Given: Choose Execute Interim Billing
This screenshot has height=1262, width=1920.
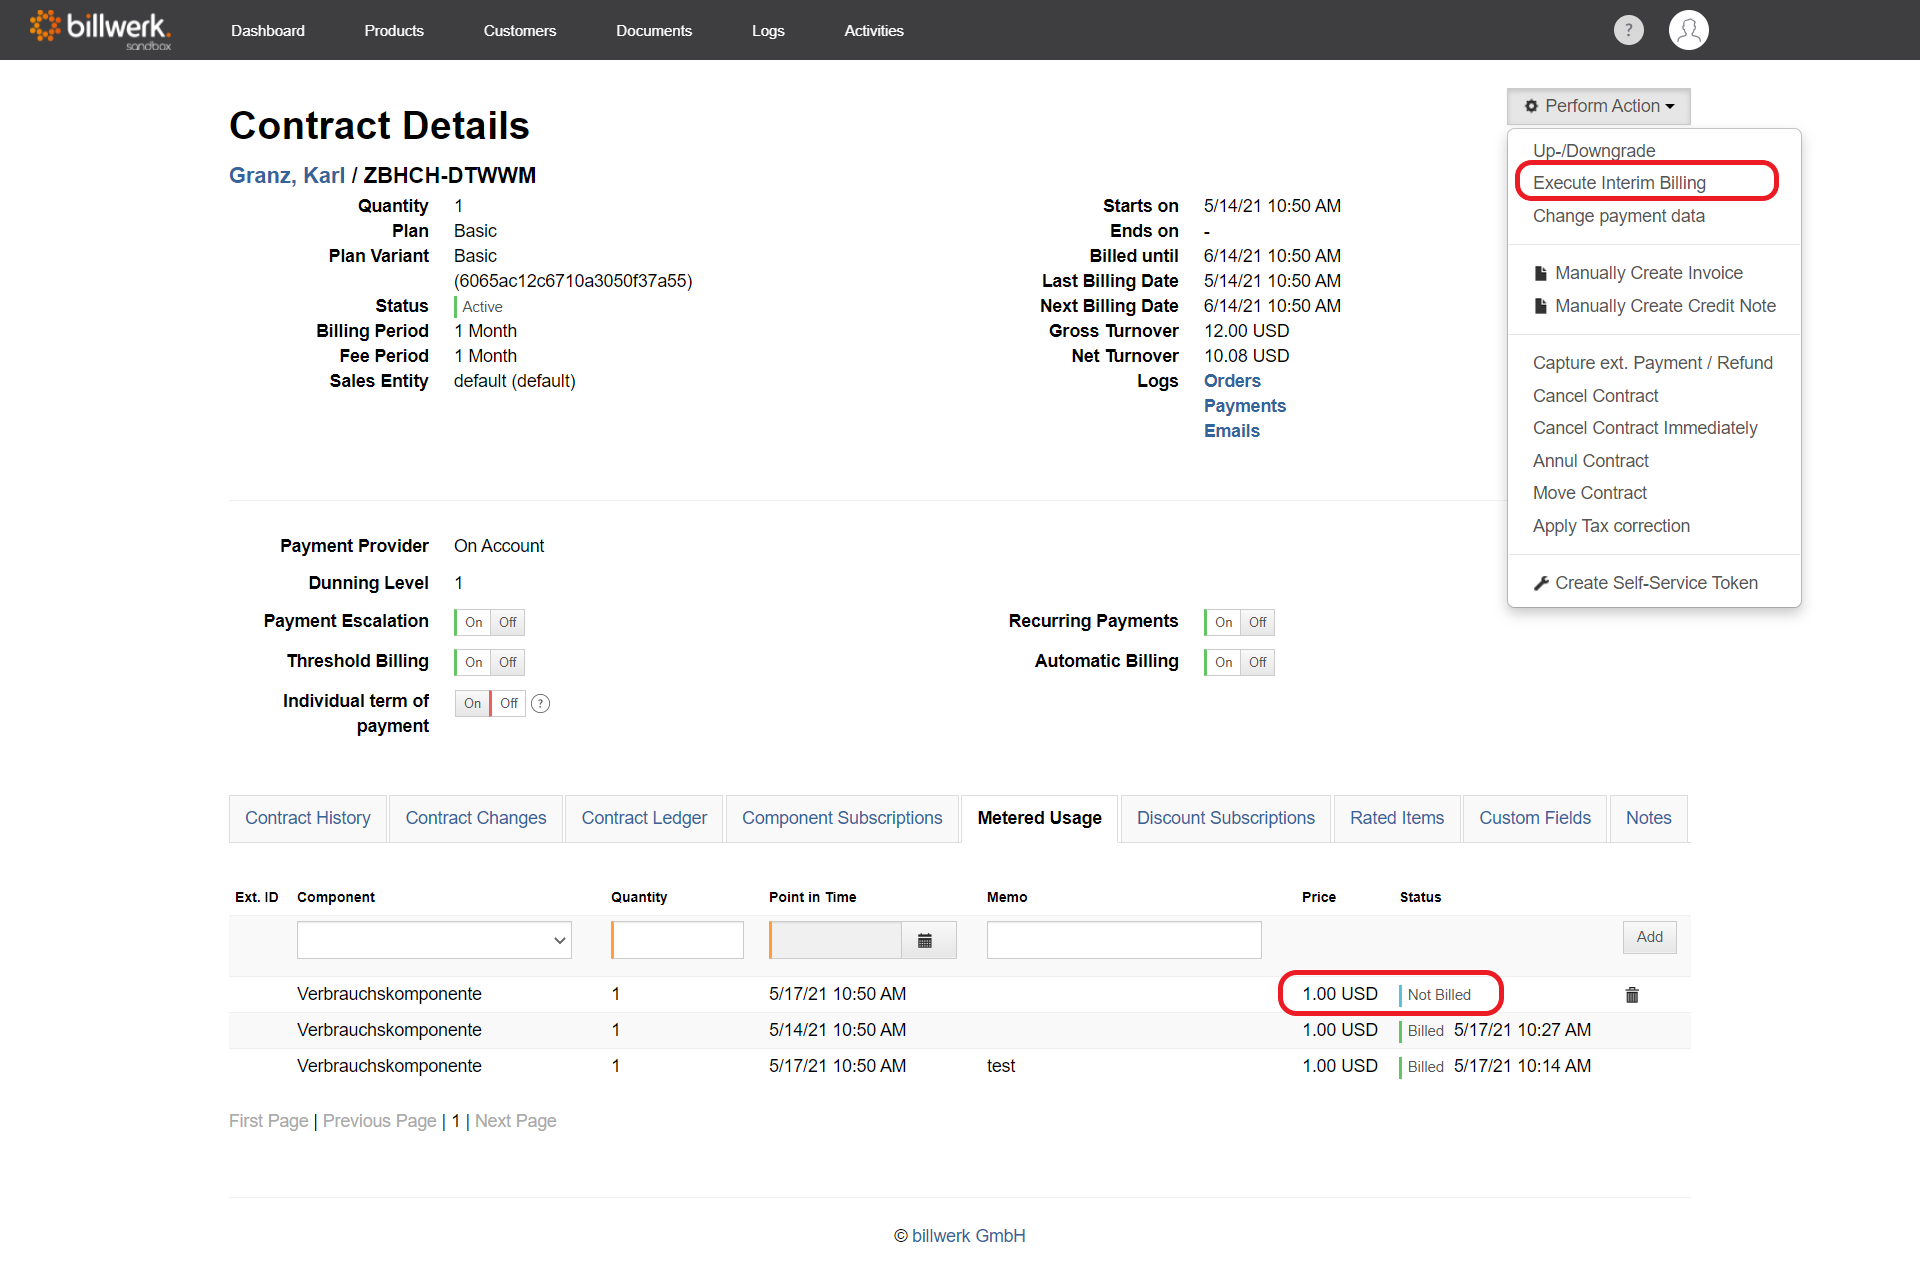Looking at the screenshot, I should coord(1619,183).
